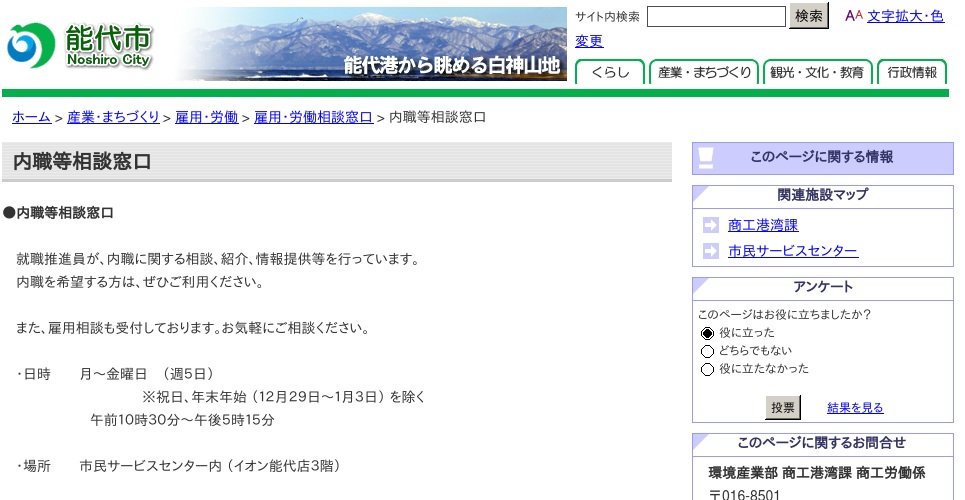Image resolution: width=965 pixels, height=500 pixels.
Task: Click arrow icon beside 市民サービスセンター
Action: pos(711,251)
